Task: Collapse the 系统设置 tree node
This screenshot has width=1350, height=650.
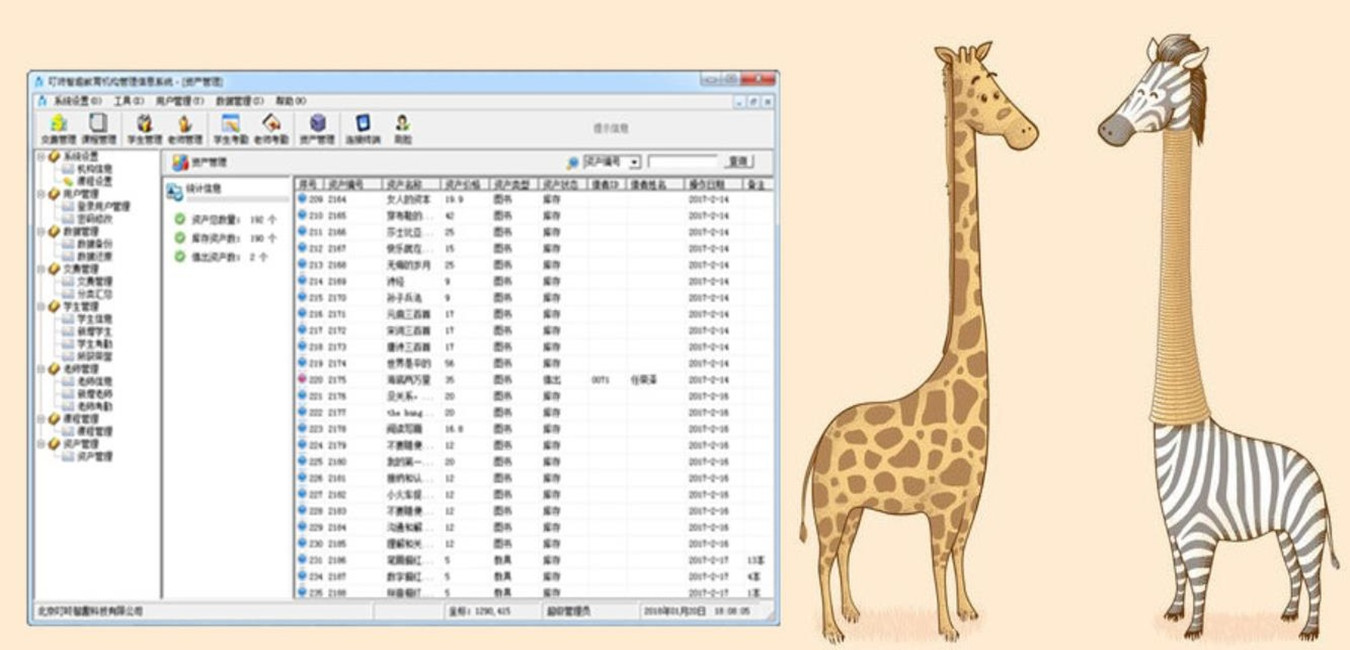Action: coord(41,157)
